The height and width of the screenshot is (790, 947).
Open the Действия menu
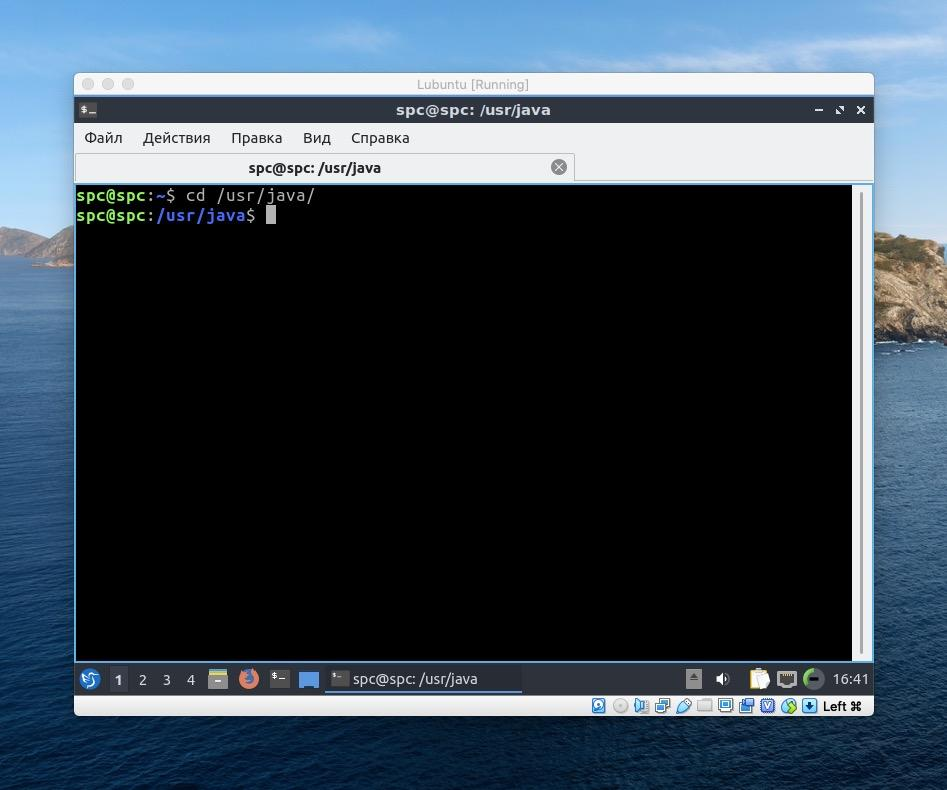click(176, 138)
